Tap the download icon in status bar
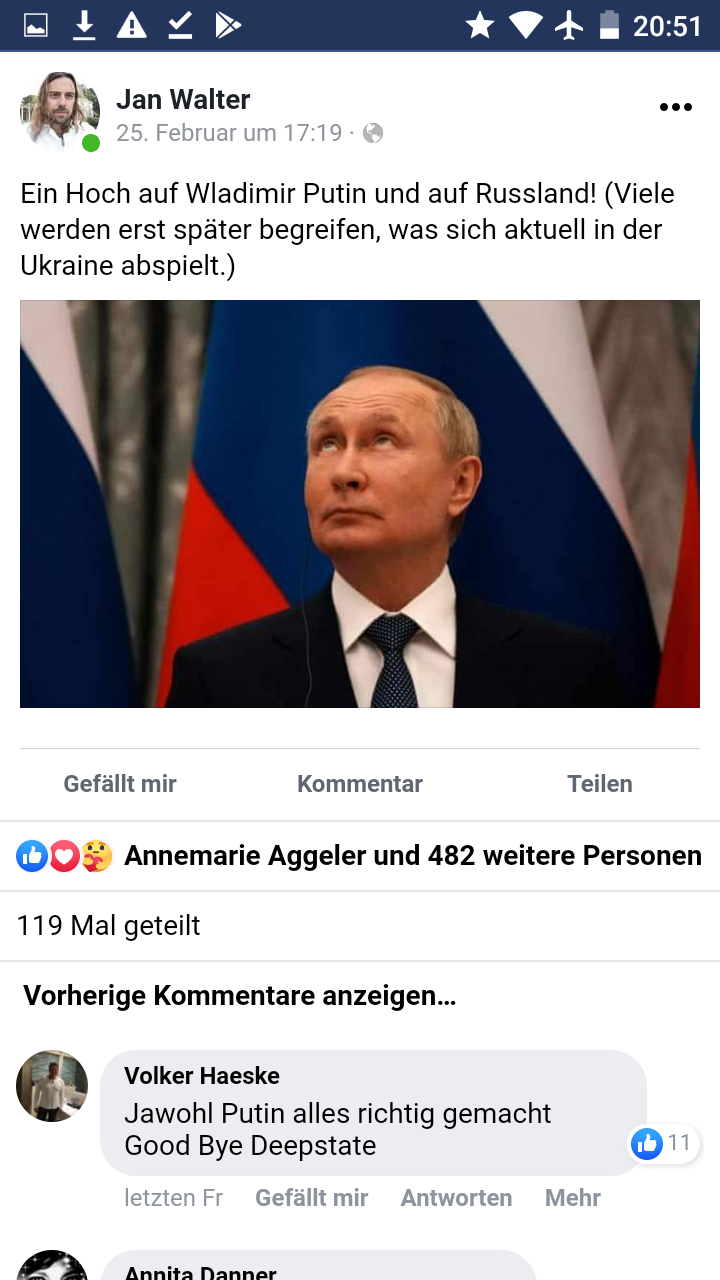720x1280 pixels. (84, 26)
